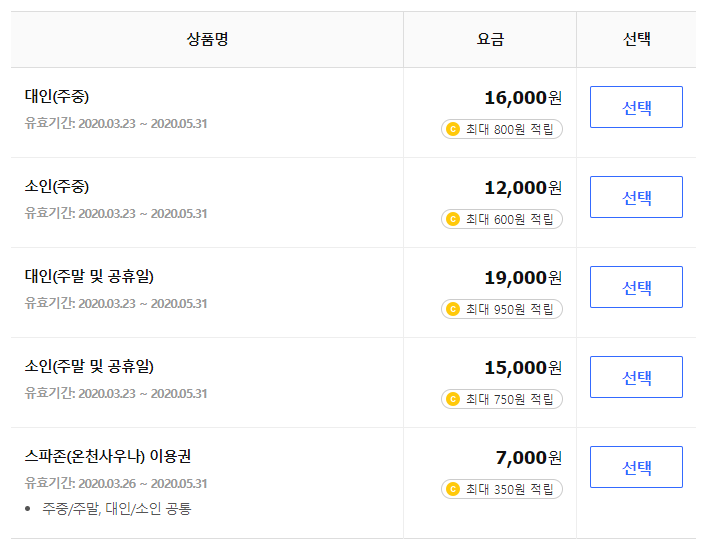The image size is (704, 549).
Task: Open the 최대 800원 적립 points badge
Action: click(x=502, y=129)
